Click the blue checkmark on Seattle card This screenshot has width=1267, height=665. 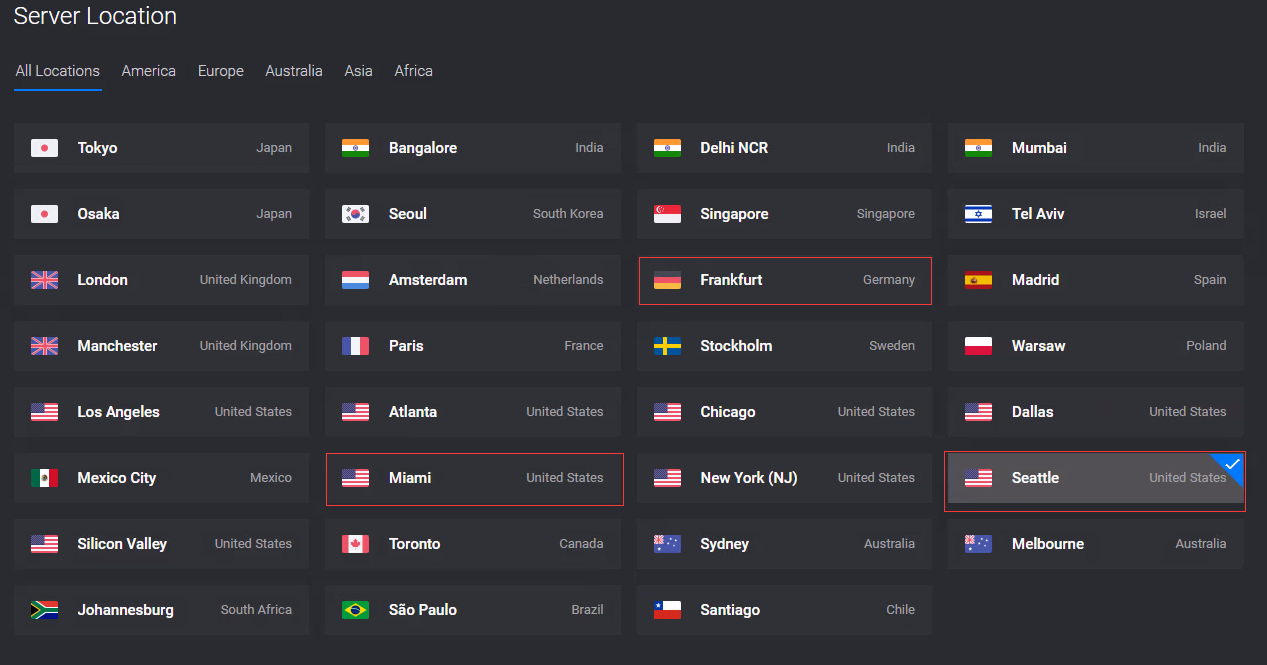point(1232,464)
